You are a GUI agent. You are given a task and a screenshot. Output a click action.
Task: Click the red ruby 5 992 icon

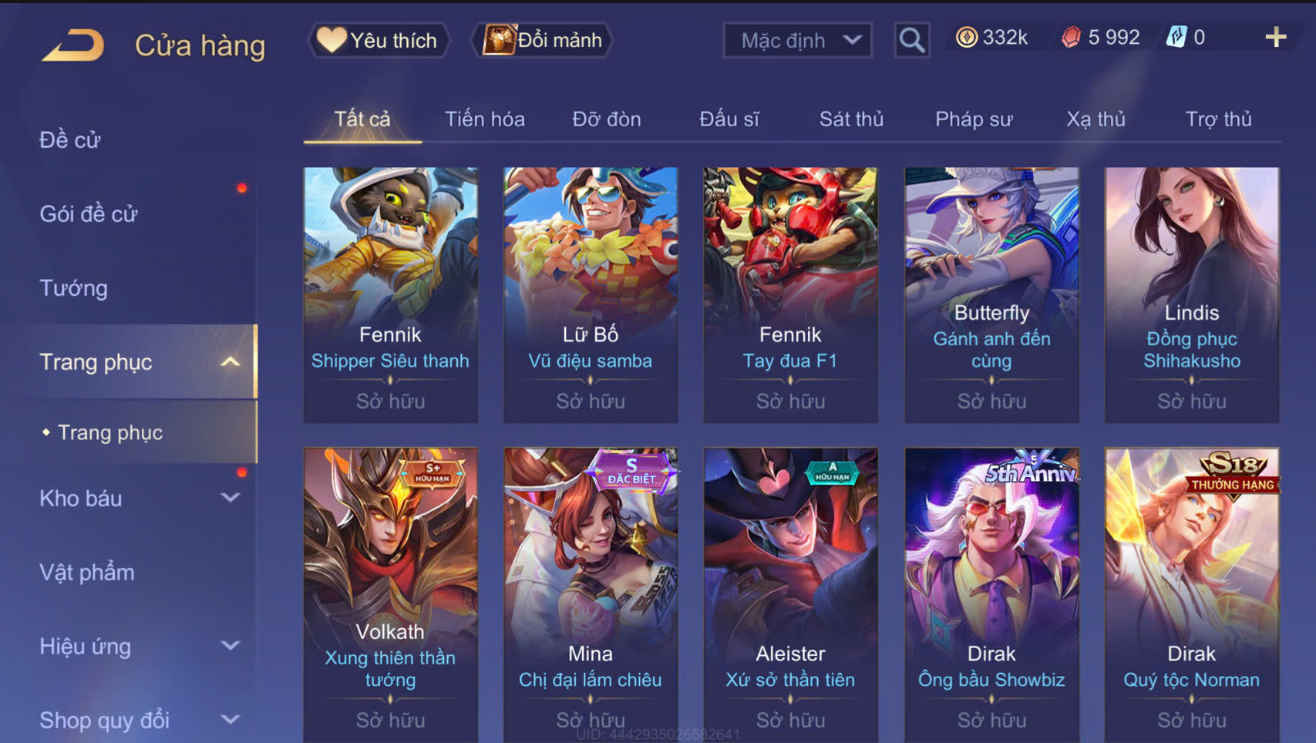pos(1071,38)
